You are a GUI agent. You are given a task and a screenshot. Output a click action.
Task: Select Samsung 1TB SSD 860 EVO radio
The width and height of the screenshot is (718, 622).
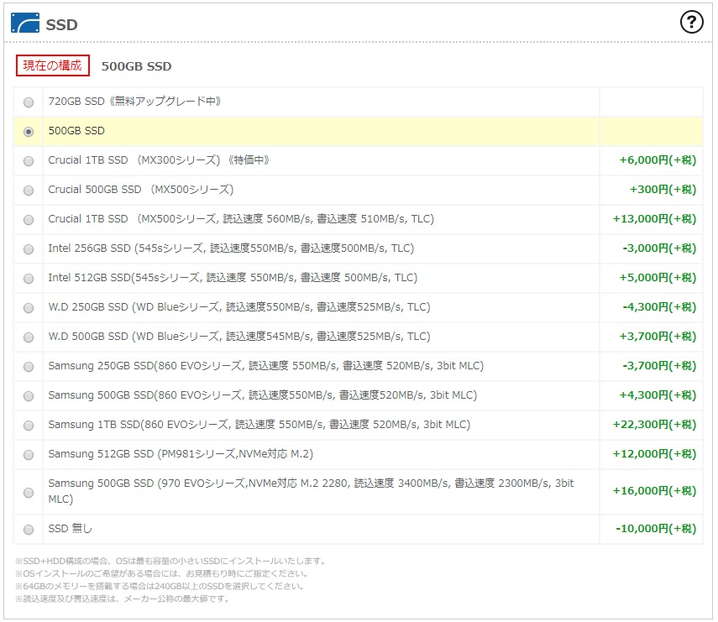coord(28,425)
